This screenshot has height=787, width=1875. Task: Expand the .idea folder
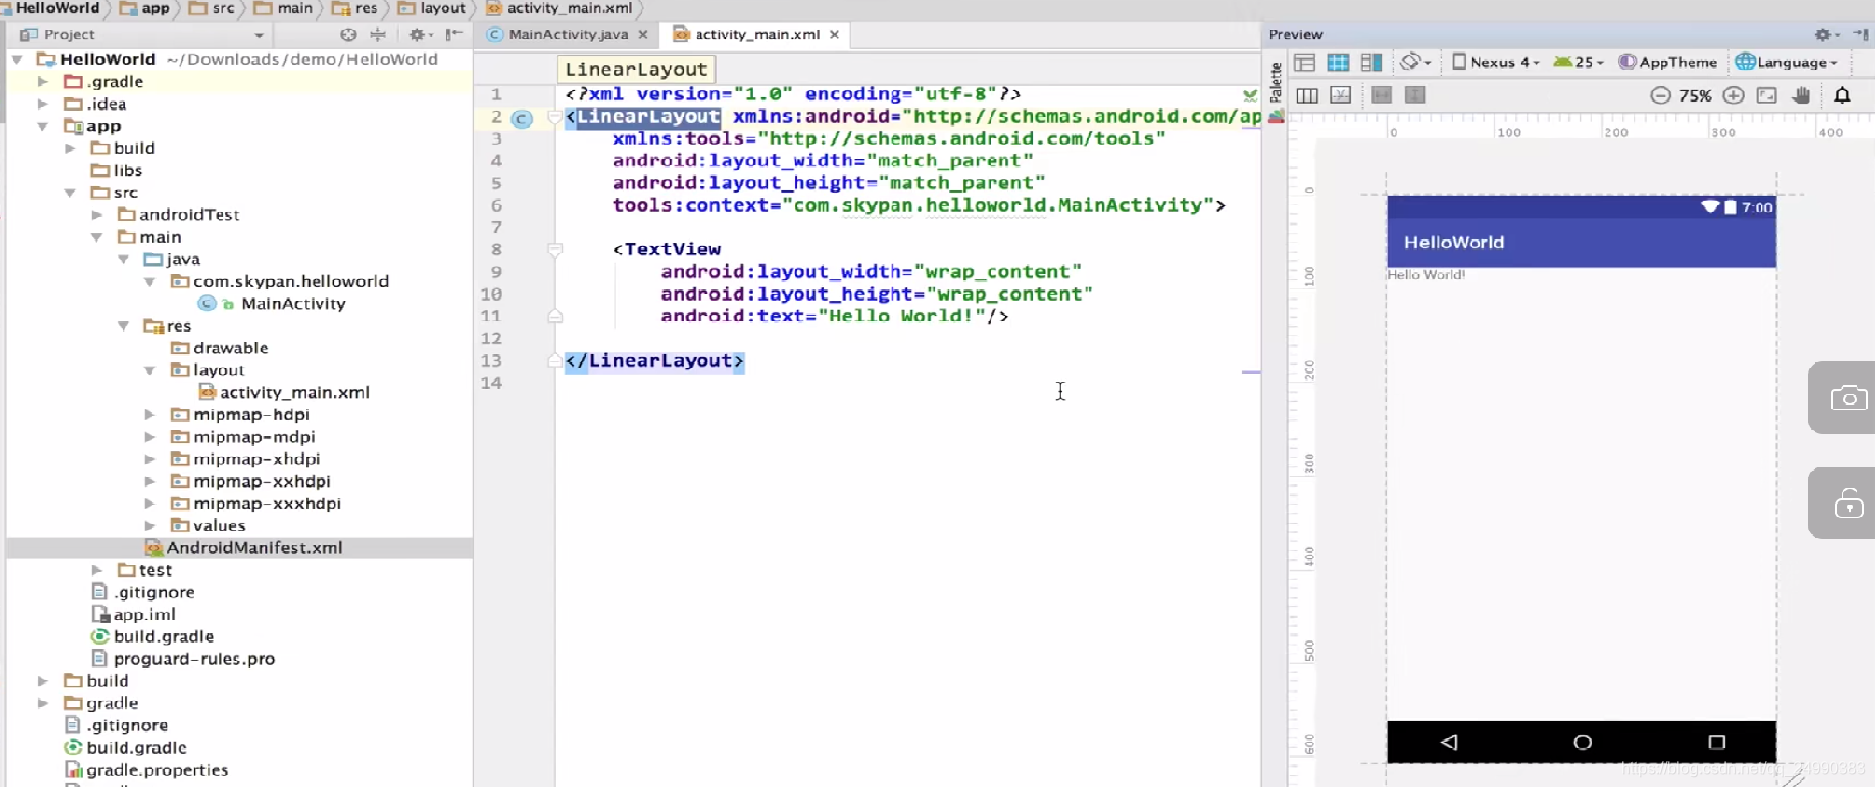pos(42,104)
